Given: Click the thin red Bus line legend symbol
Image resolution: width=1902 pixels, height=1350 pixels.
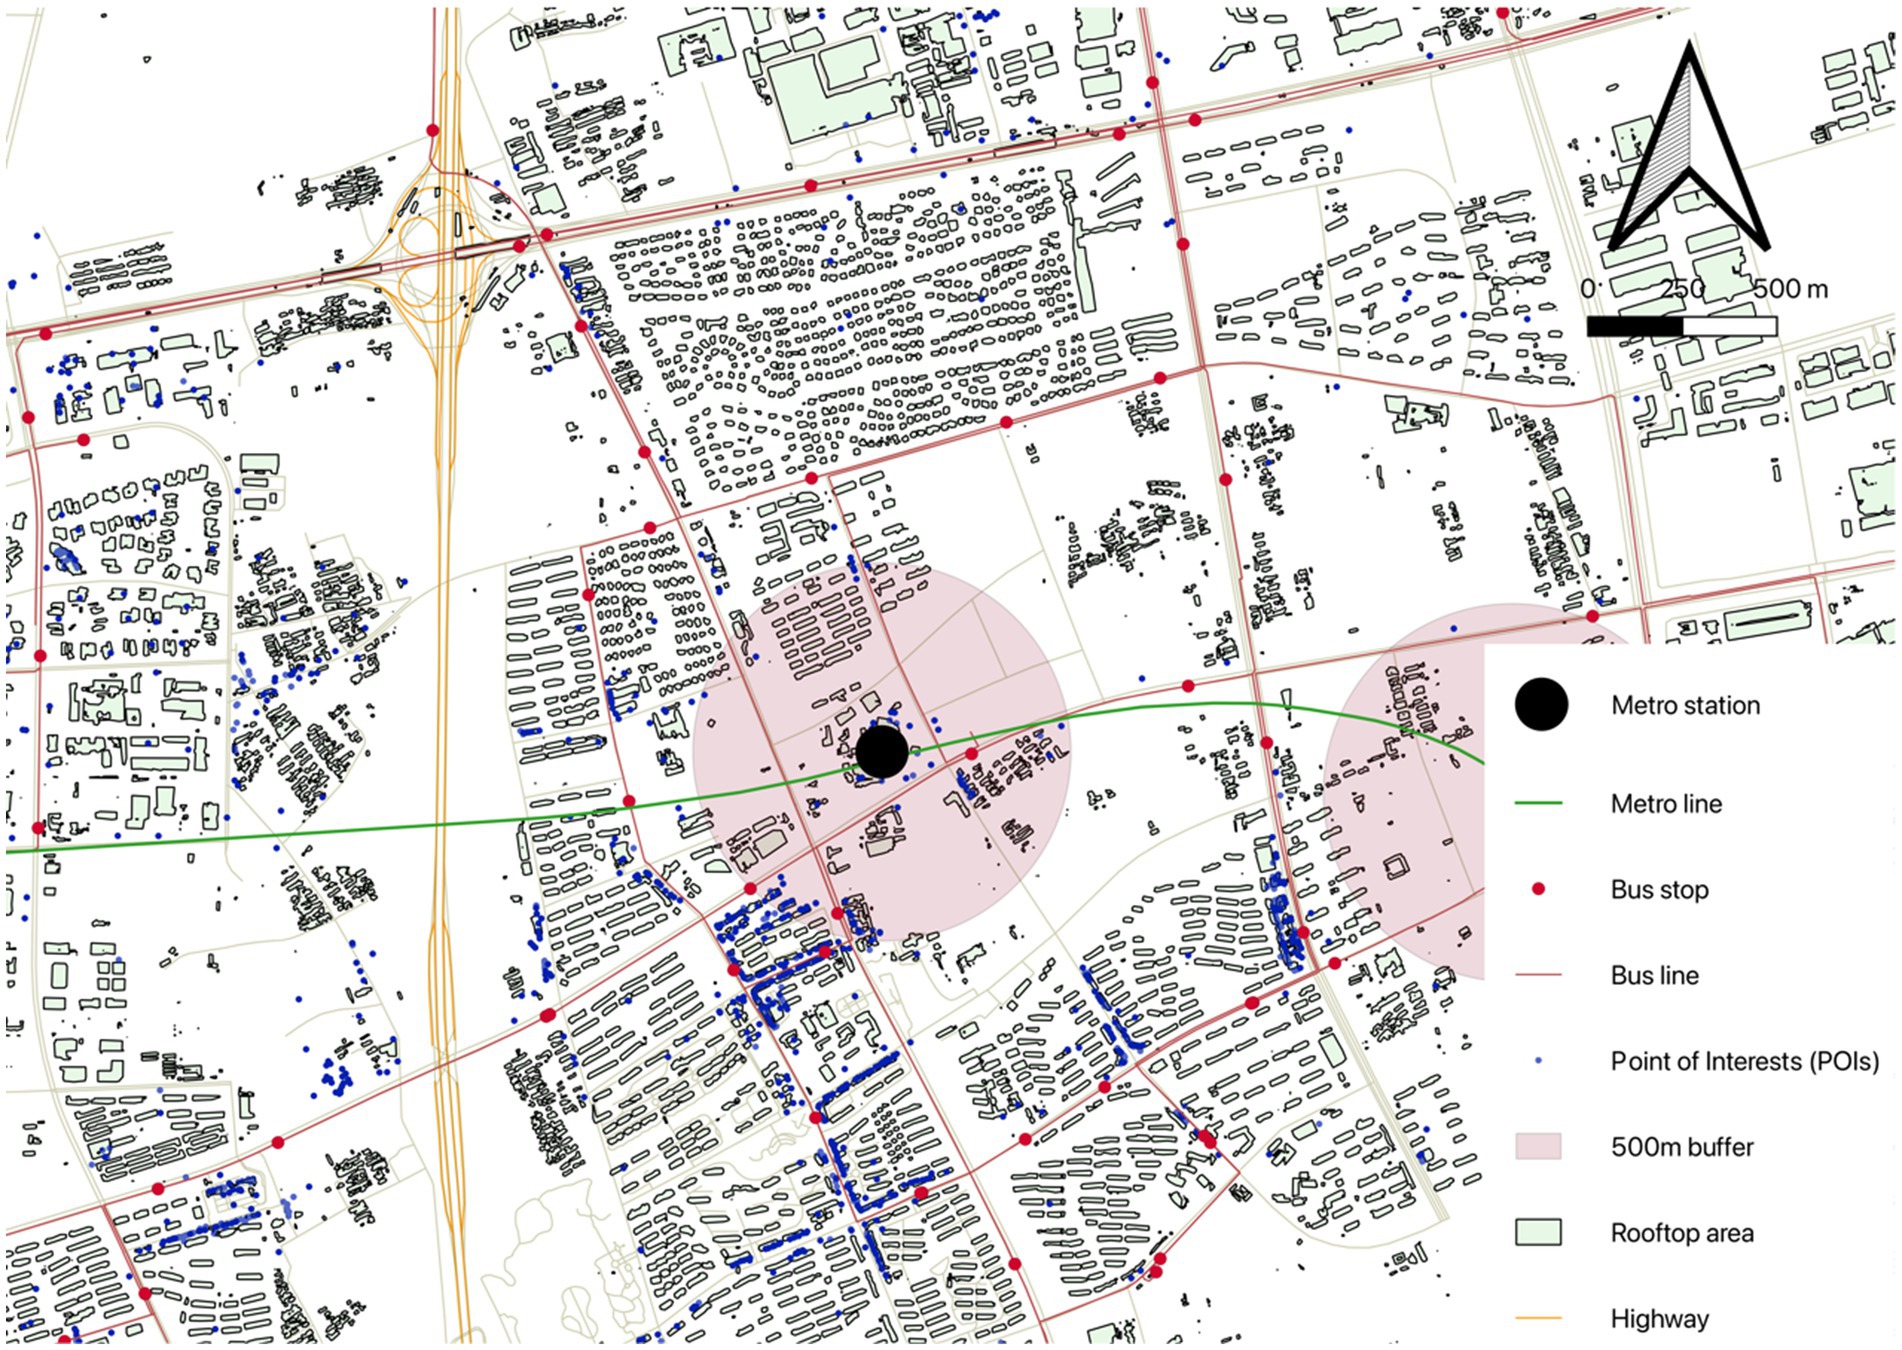Looking at the screenshot, I should point(1539,975).
